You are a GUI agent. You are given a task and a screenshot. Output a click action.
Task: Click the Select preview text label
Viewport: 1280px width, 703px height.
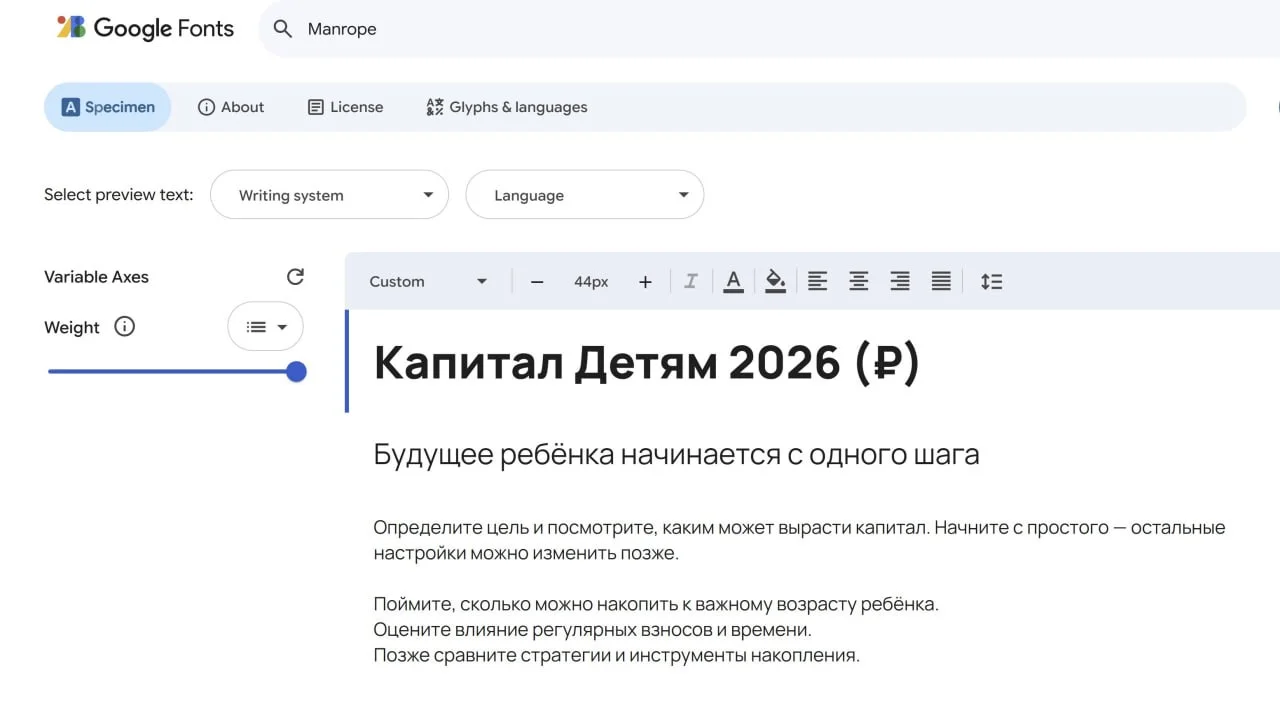119,195
